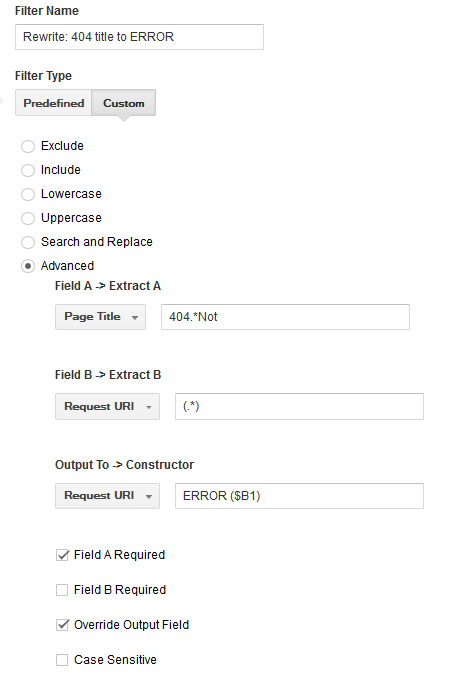Click the Constructor ERROR ($B1) field

pyautogui.click(x=299, y=496)
